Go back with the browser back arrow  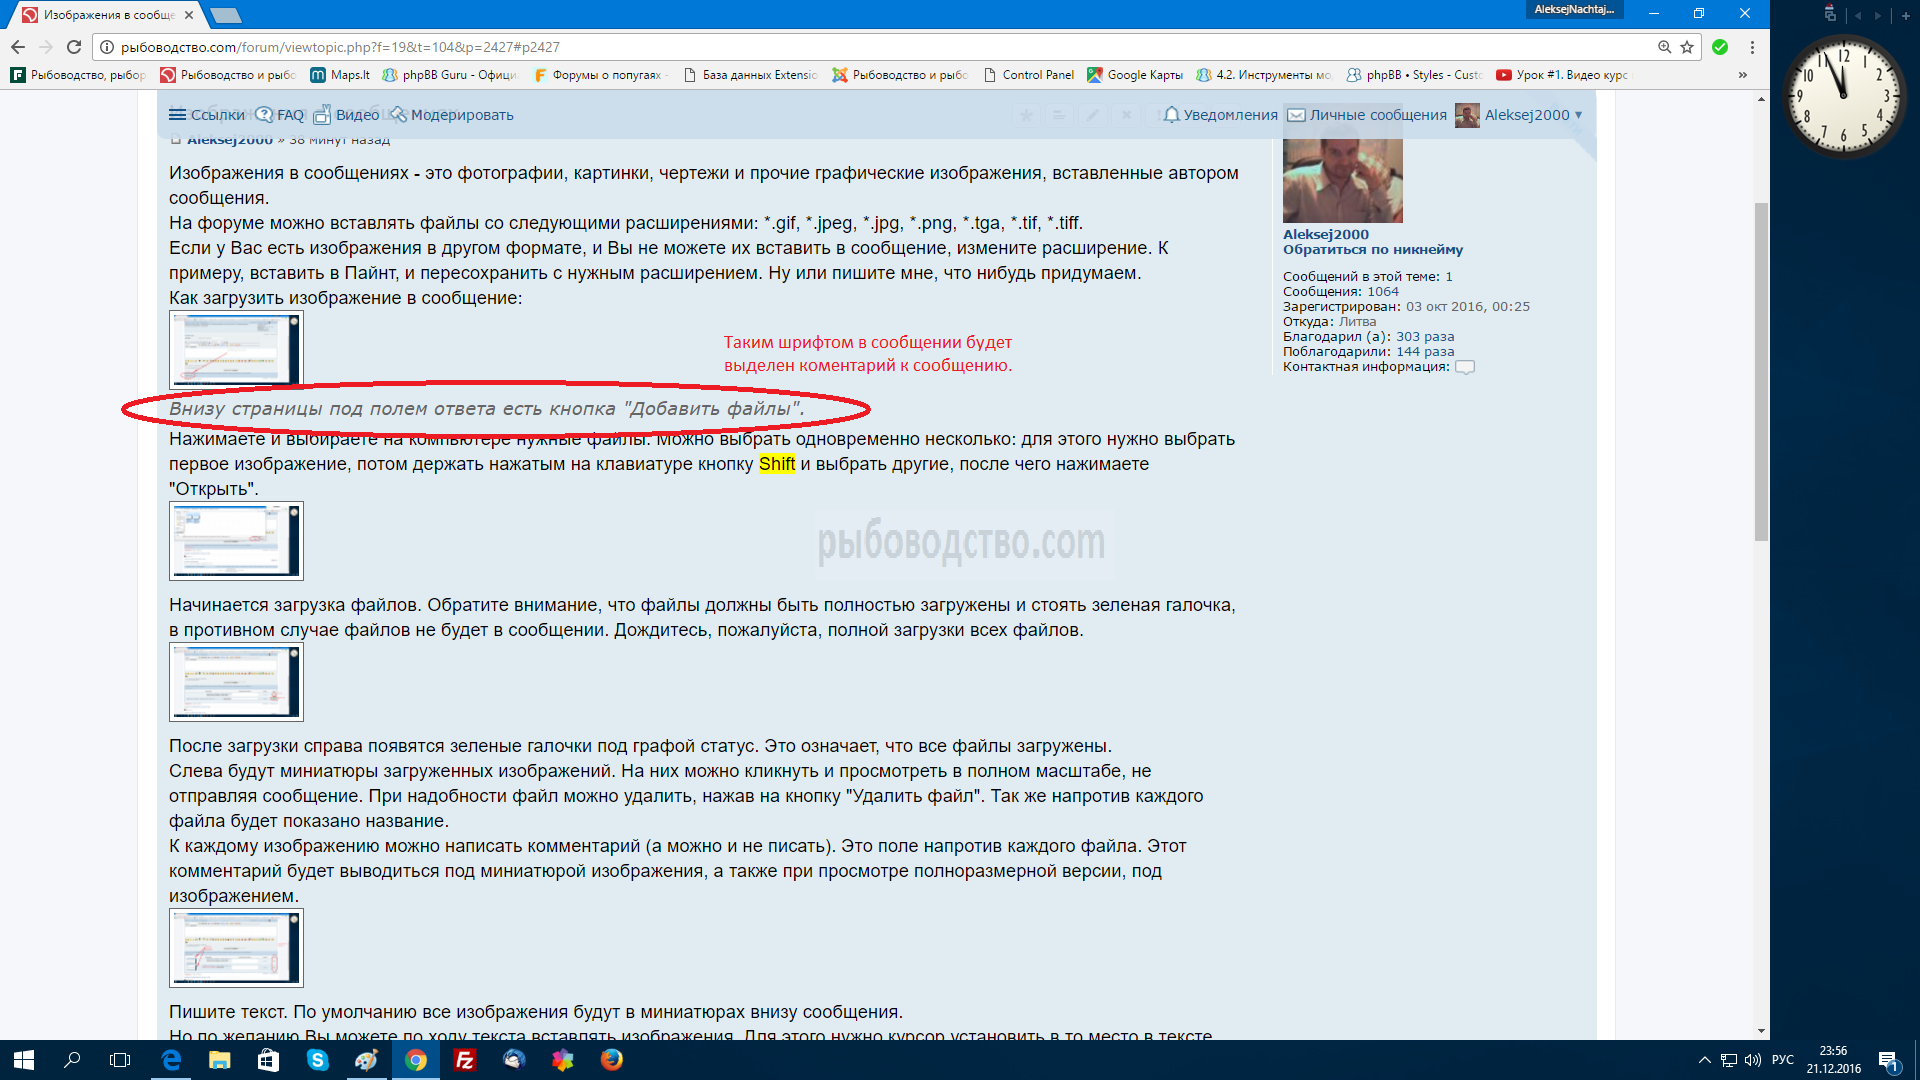click(x=18, y=47)
